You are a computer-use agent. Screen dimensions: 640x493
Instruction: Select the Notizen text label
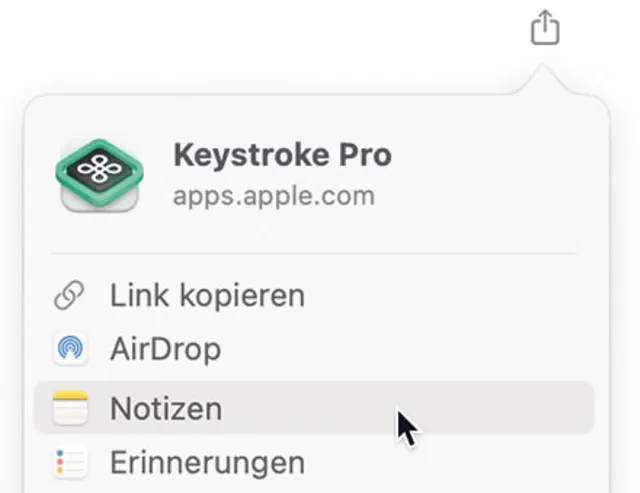[x=166, y=408]
